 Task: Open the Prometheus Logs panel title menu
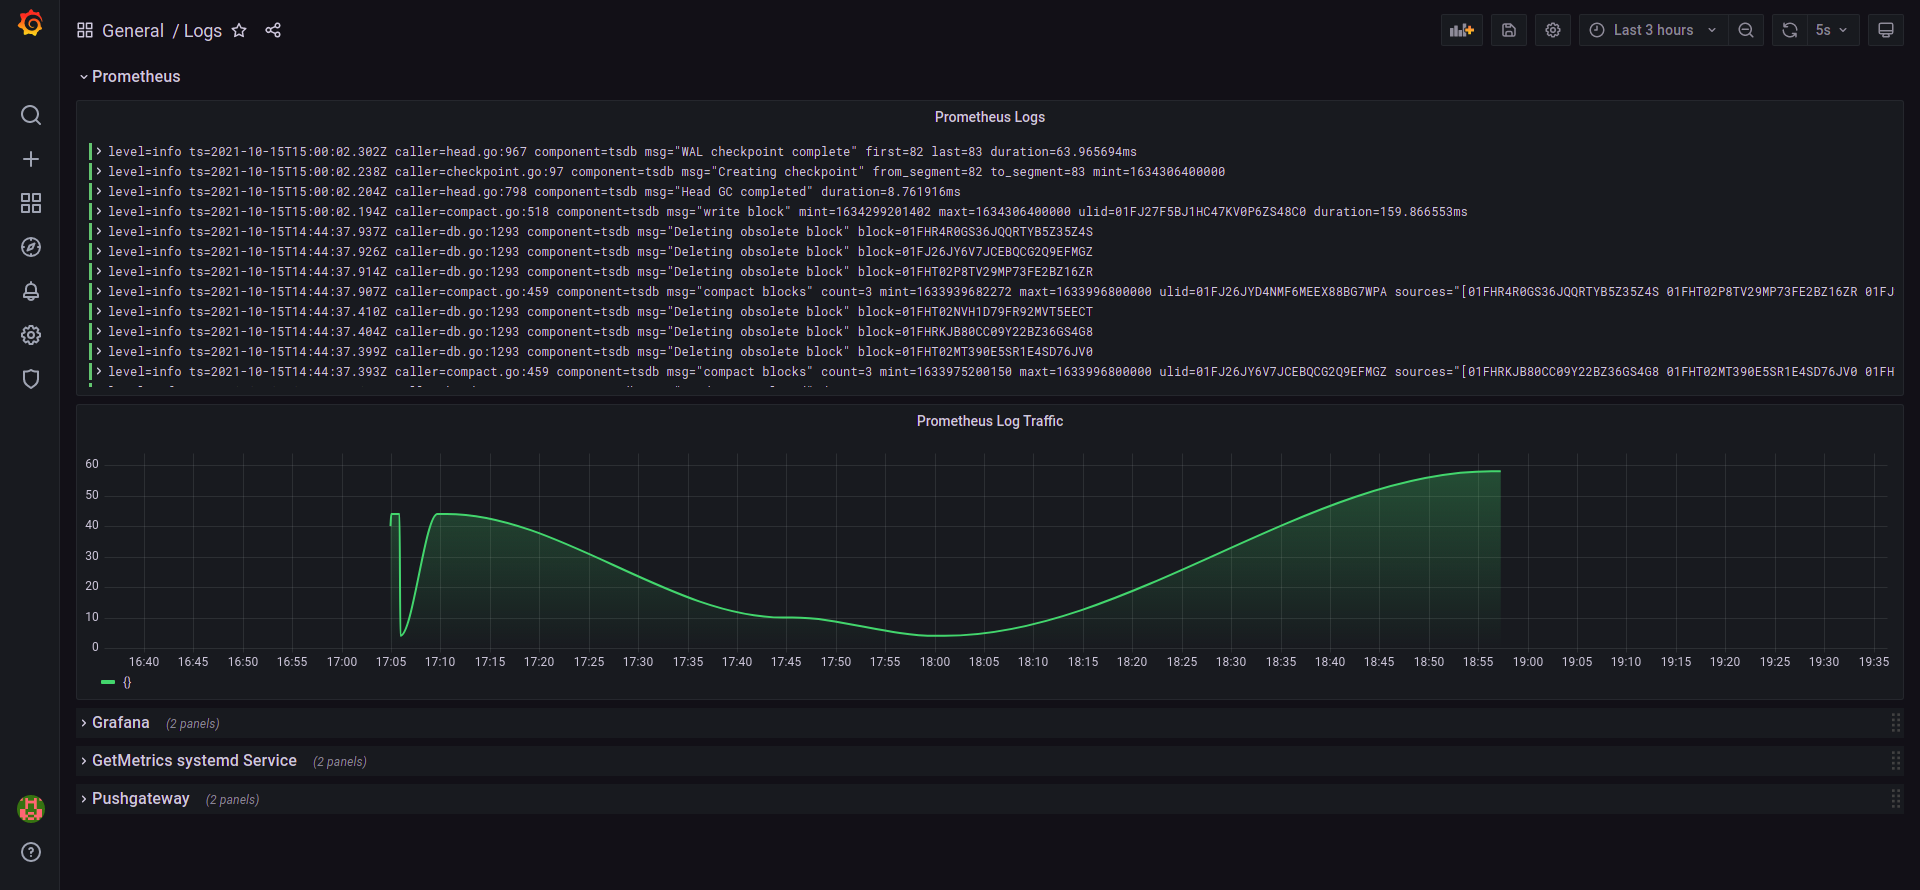click(990, 117)
